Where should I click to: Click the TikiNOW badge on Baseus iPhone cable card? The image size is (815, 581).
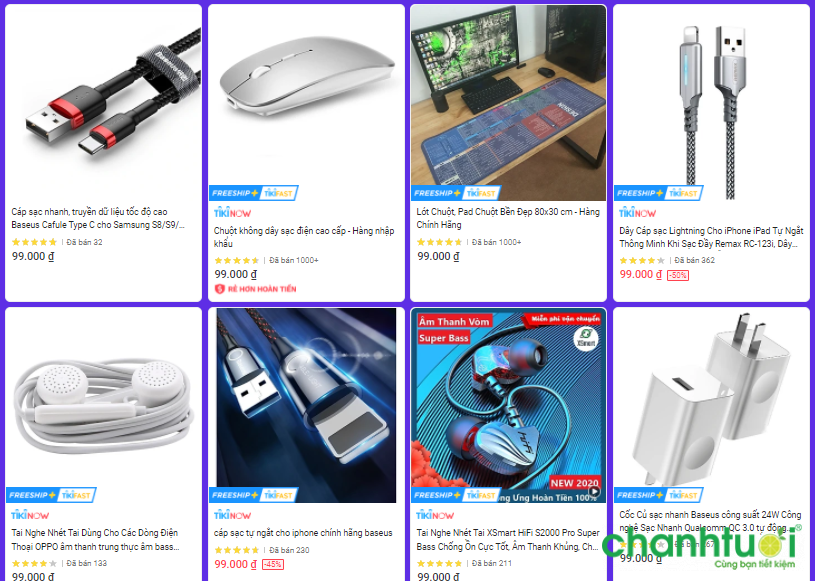tap(232, 516)
